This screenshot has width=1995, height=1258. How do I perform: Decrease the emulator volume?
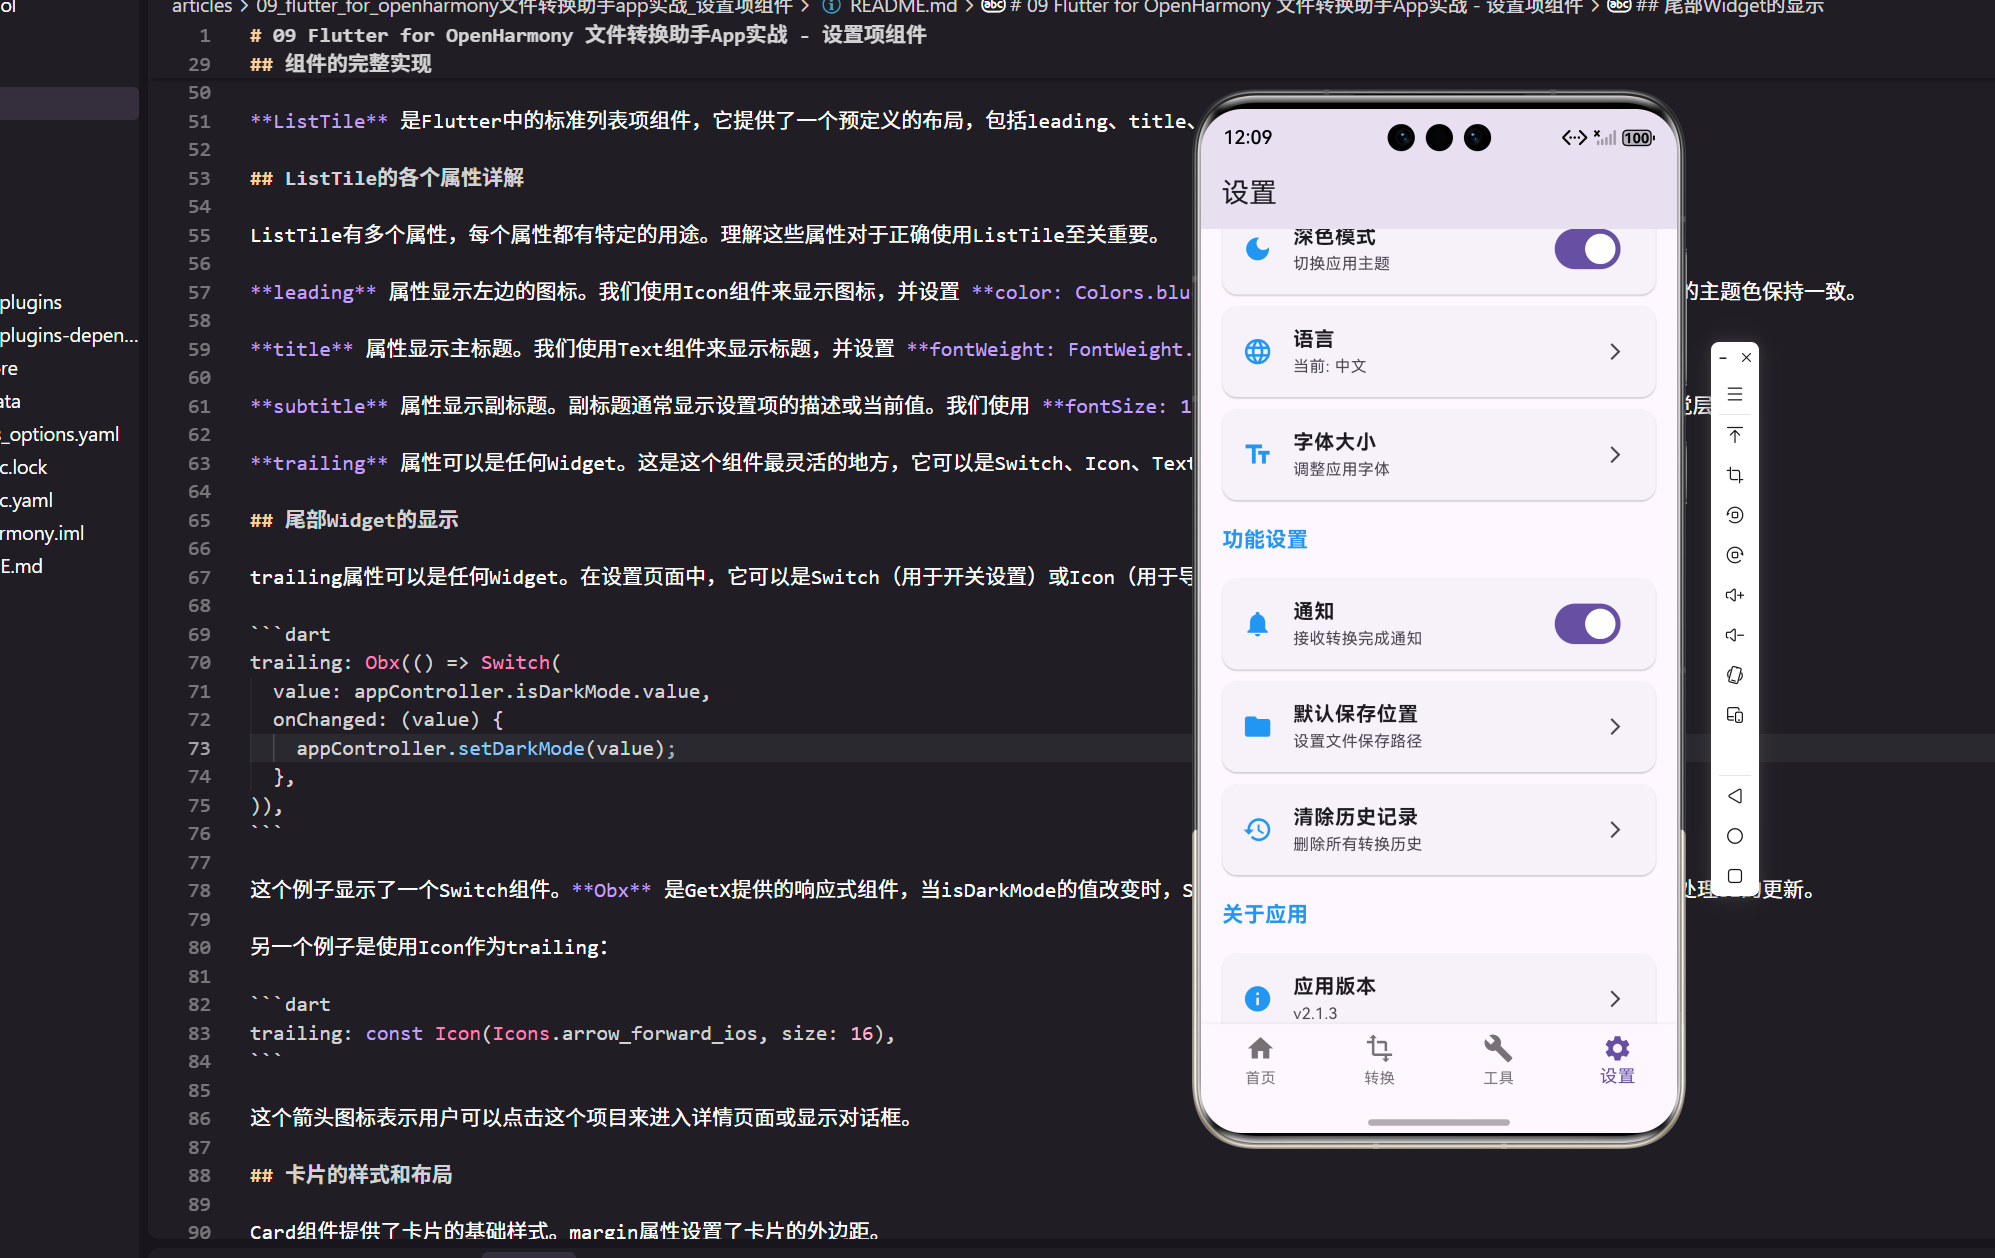click(x=1734, y=634)
